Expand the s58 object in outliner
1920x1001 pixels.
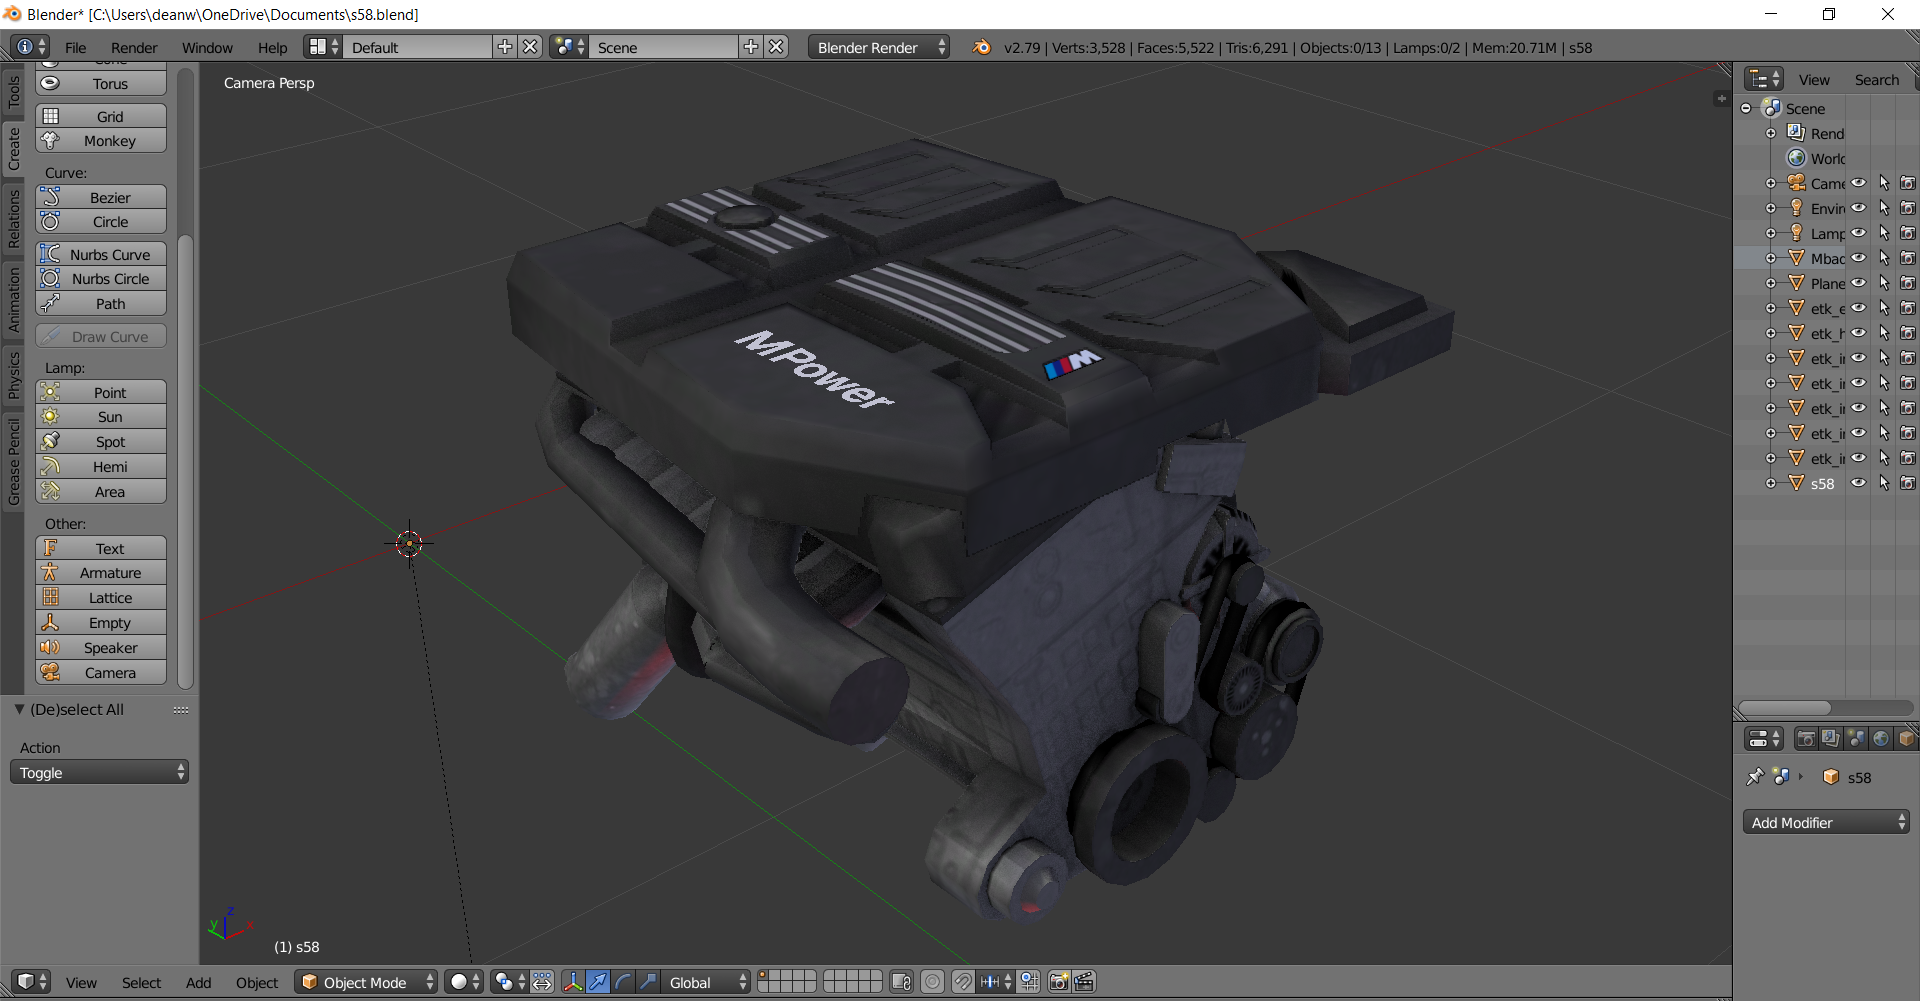click(1771, 483)
